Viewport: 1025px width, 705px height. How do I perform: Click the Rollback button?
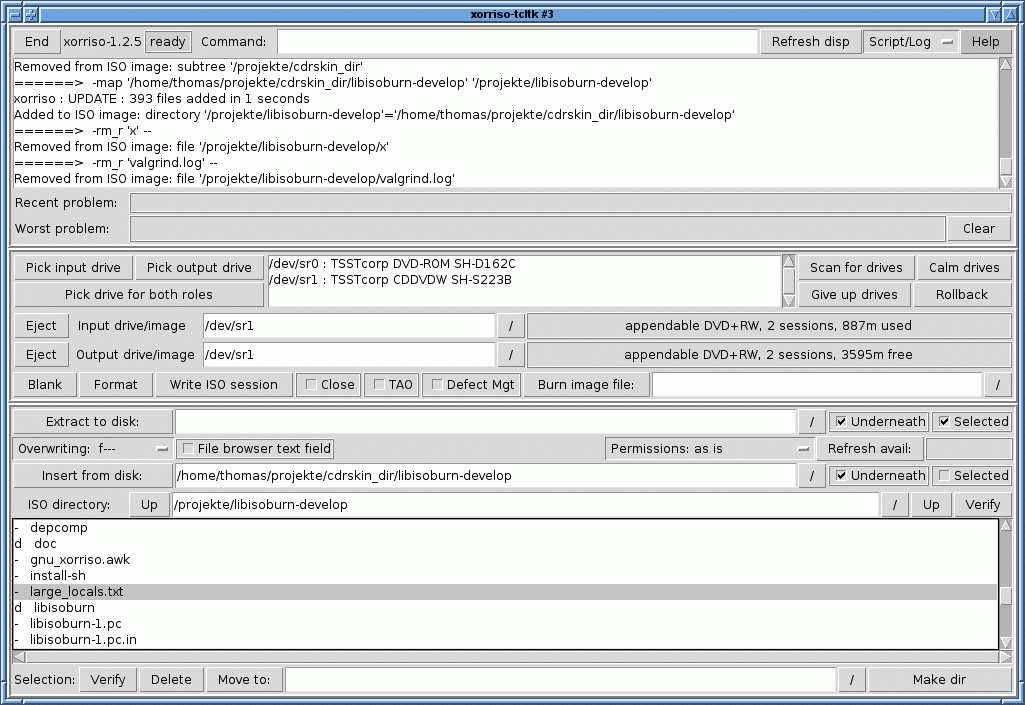click(x=962, y=295)
